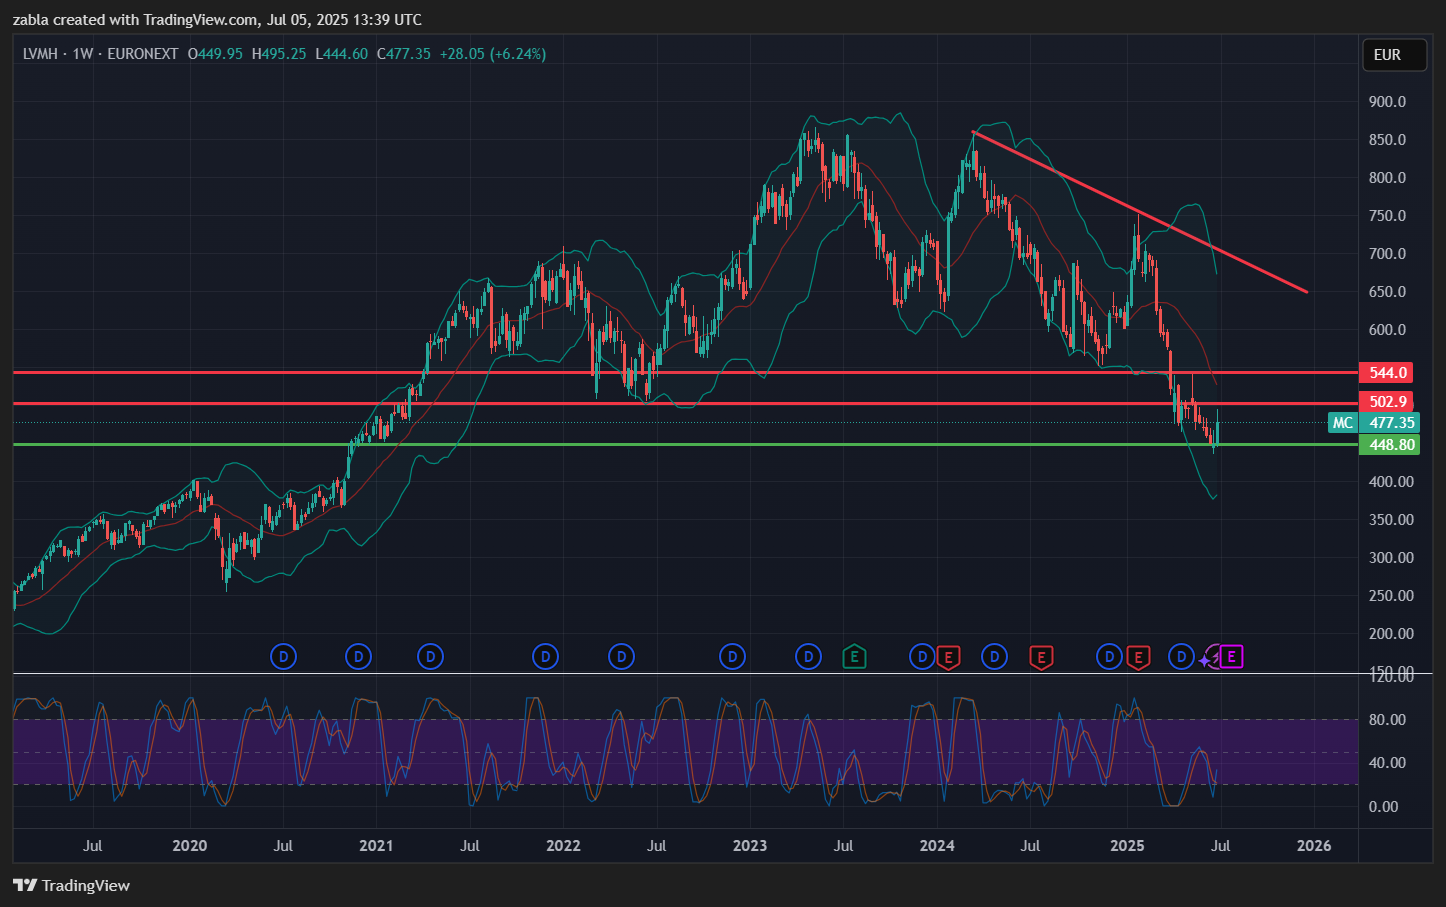Viewport: 1446px width, 907px height.
Task: Select the red descending trendline
Action: pyautogui.click(x=1140, y=211)
